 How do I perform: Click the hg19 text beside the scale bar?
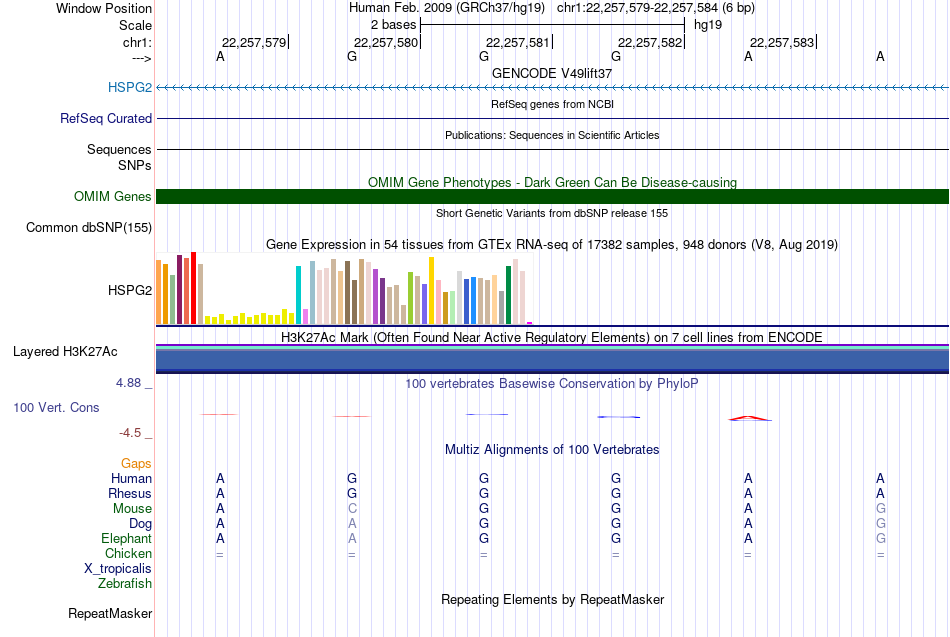point(708,25)
